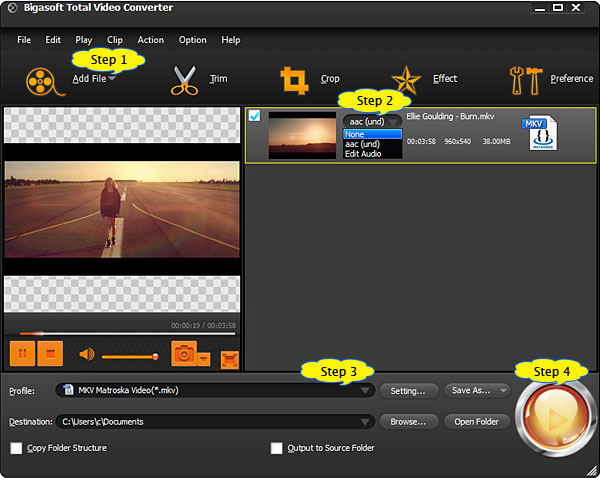This screenshot has width=600, height=478.
Task: Click the 38.00MB file size text
Action: 496,141
